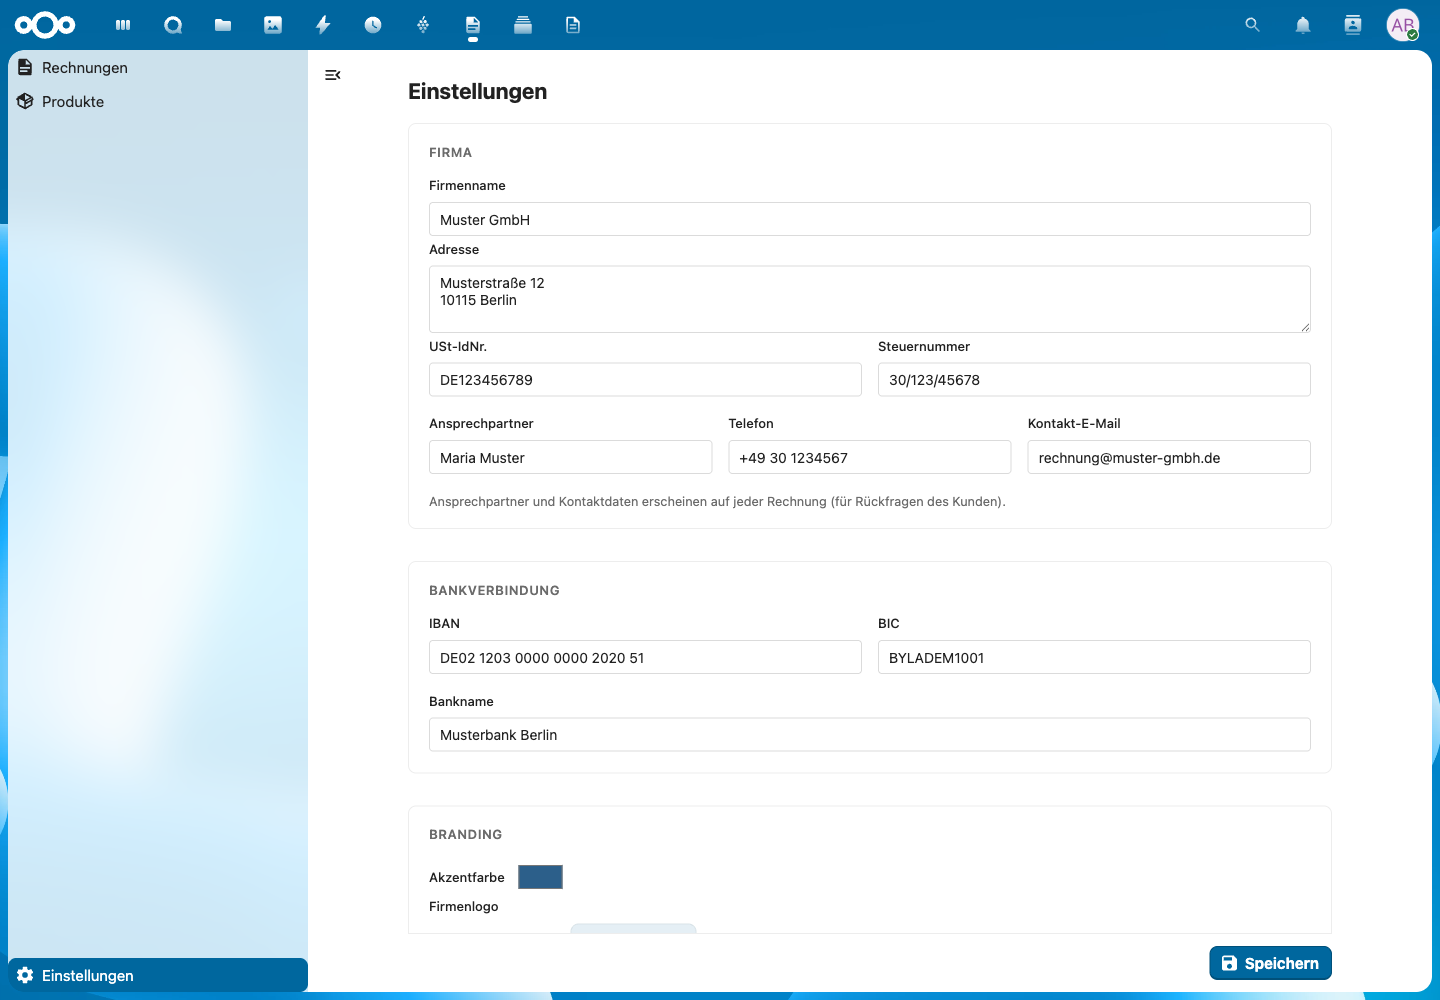Click the IBAN label
The image size is (1440, 1000).
tap(444, 624)
